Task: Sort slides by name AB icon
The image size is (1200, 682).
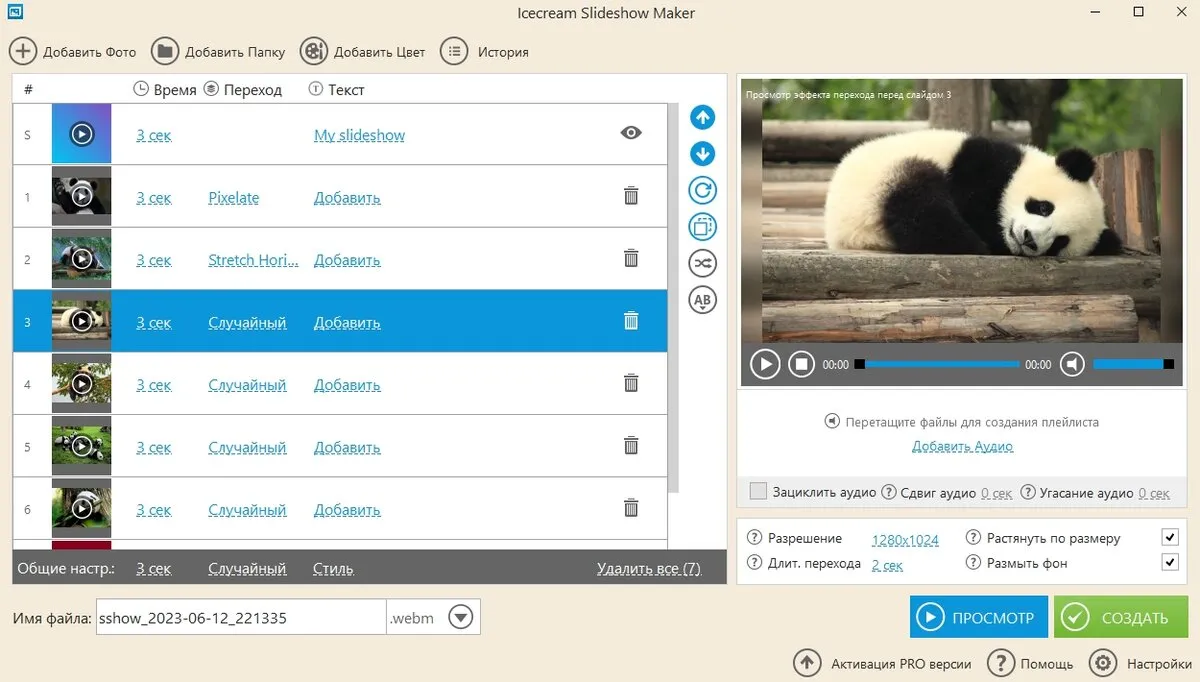Action: tap(703, 299)
